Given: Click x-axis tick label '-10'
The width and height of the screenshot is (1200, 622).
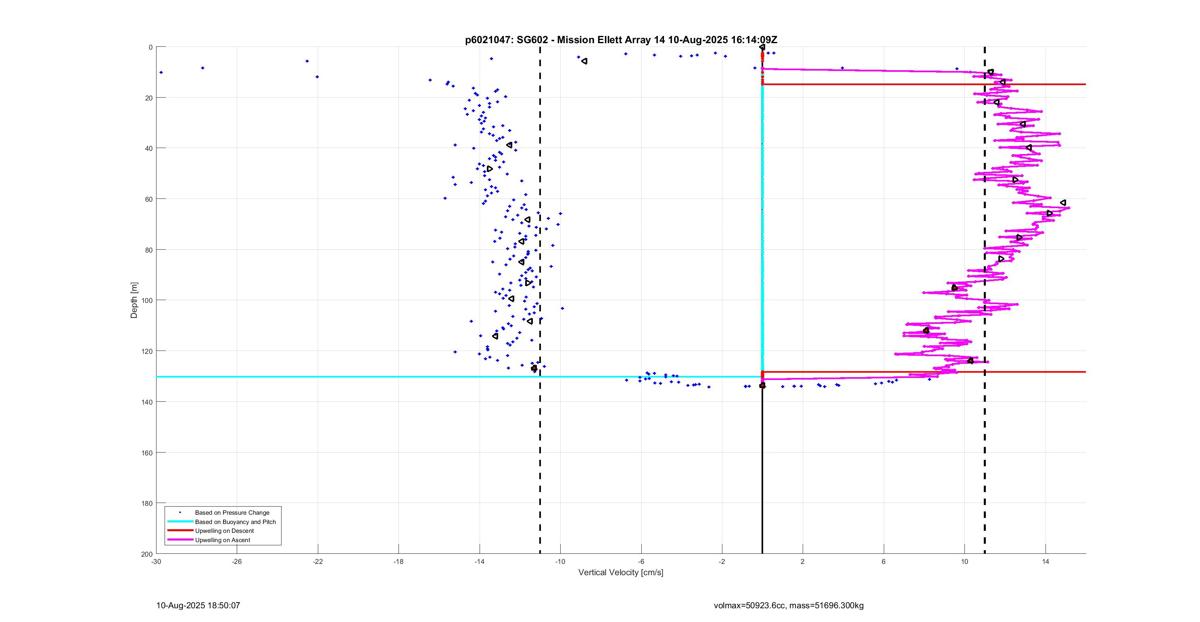Looking at the screenshot, I should coord(560,561).
